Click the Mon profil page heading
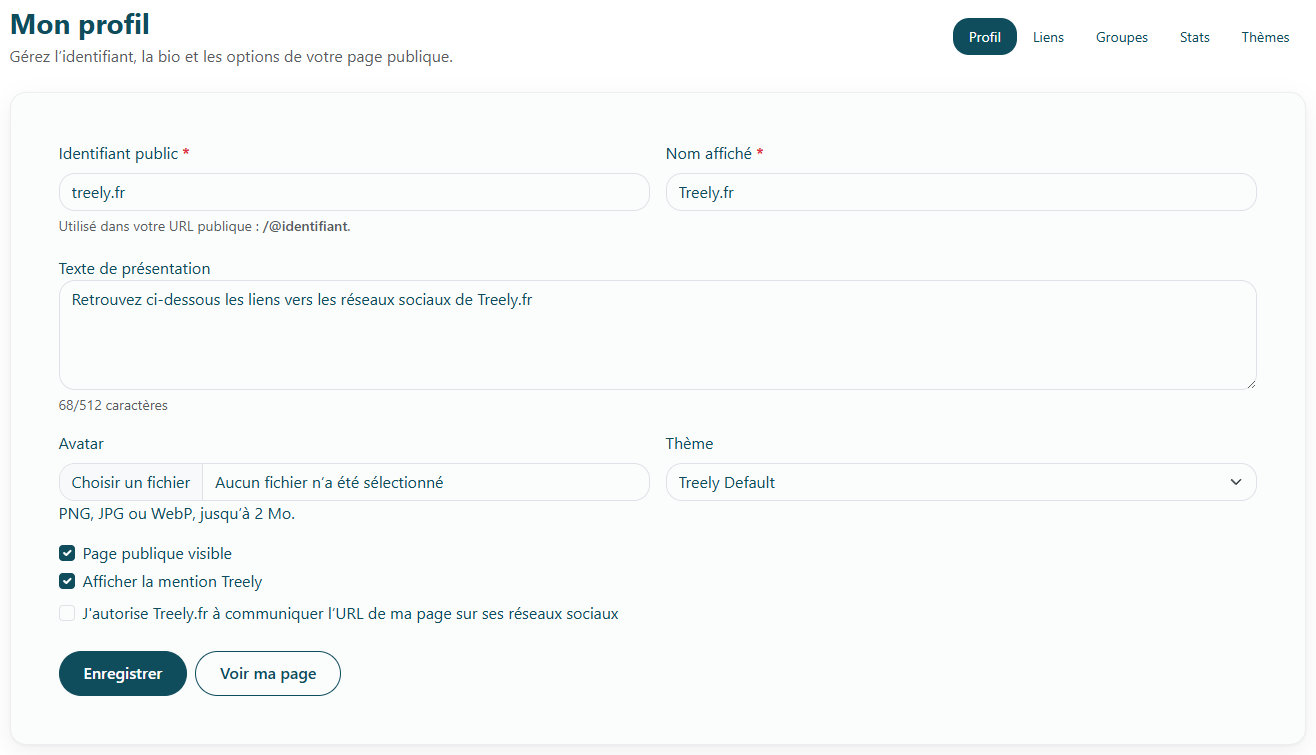Image resolution: width=1316 pixels, height=755 pixels. pyautogui.click(x=80, y=24)
